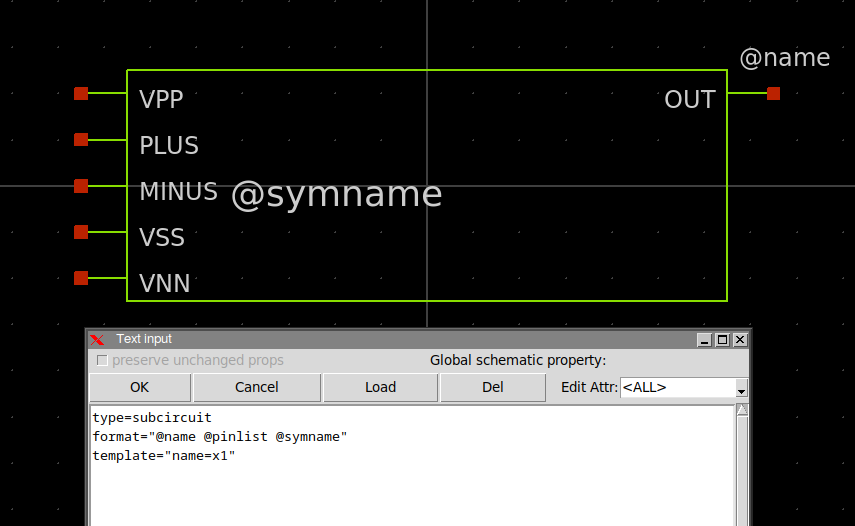Select the OUT pin red marker

pos(773,94)
